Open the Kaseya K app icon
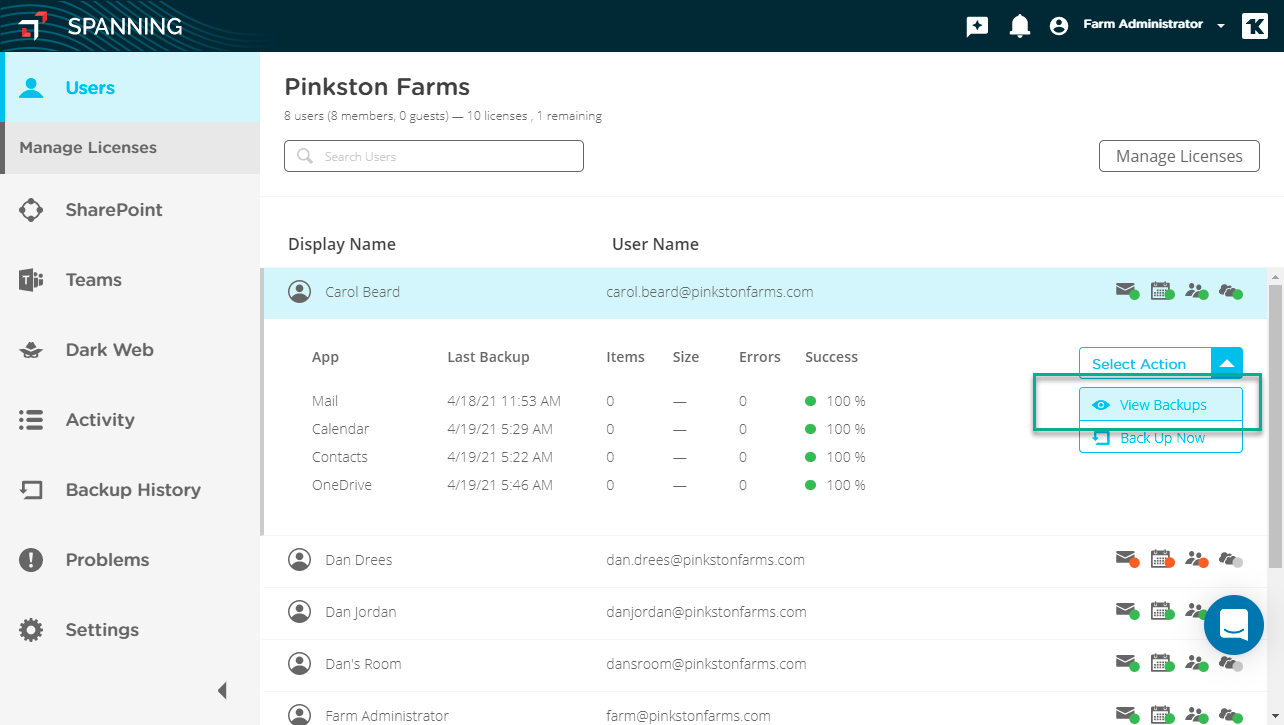This screenshot has height=725, width=1284. tap(1254, 26)
